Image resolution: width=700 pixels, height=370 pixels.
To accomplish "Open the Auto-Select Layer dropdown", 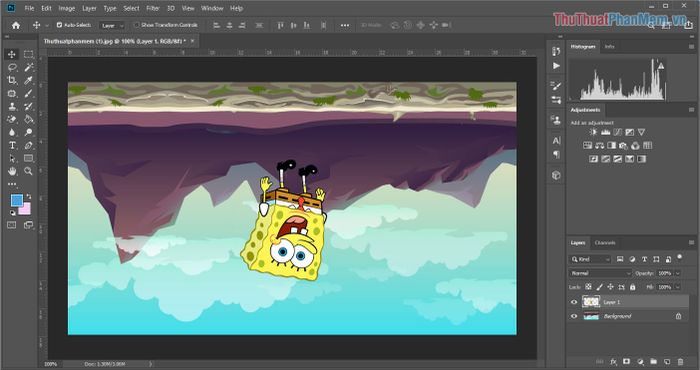I will click(x=112, y=25).
